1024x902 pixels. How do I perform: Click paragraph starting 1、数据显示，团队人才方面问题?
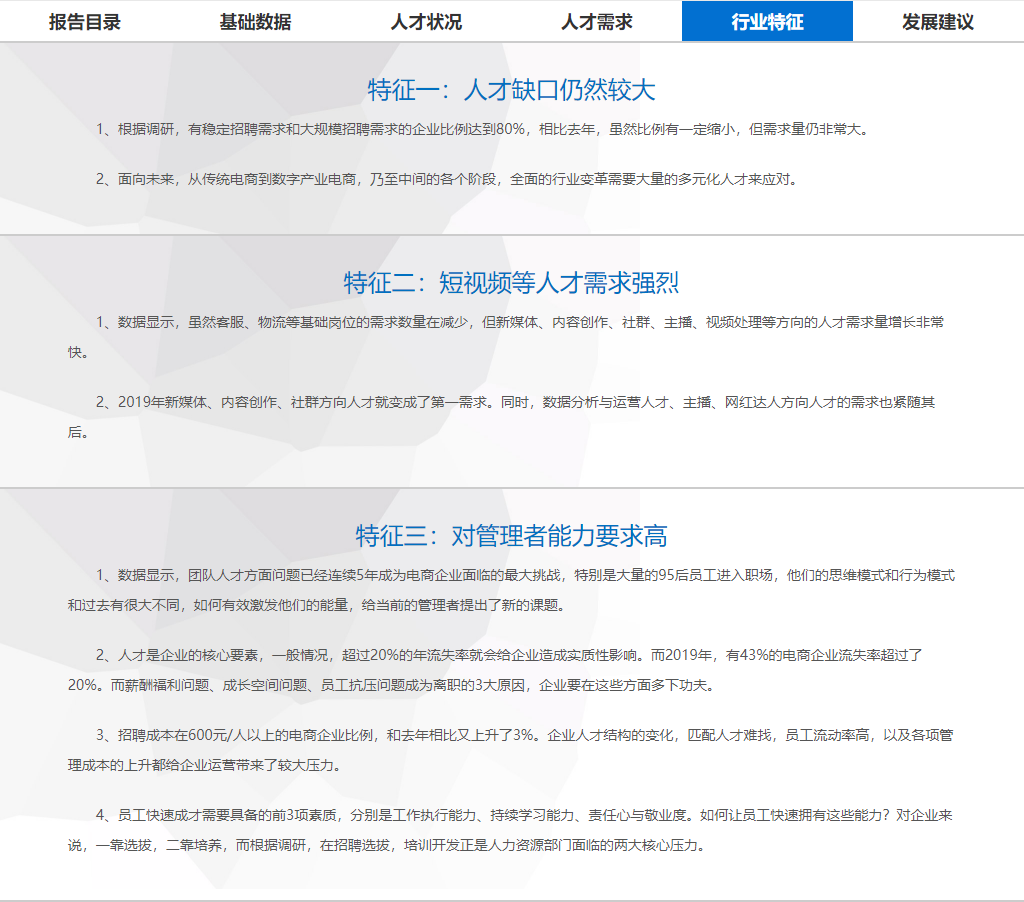pyautogui.click(x=511, y=590)
